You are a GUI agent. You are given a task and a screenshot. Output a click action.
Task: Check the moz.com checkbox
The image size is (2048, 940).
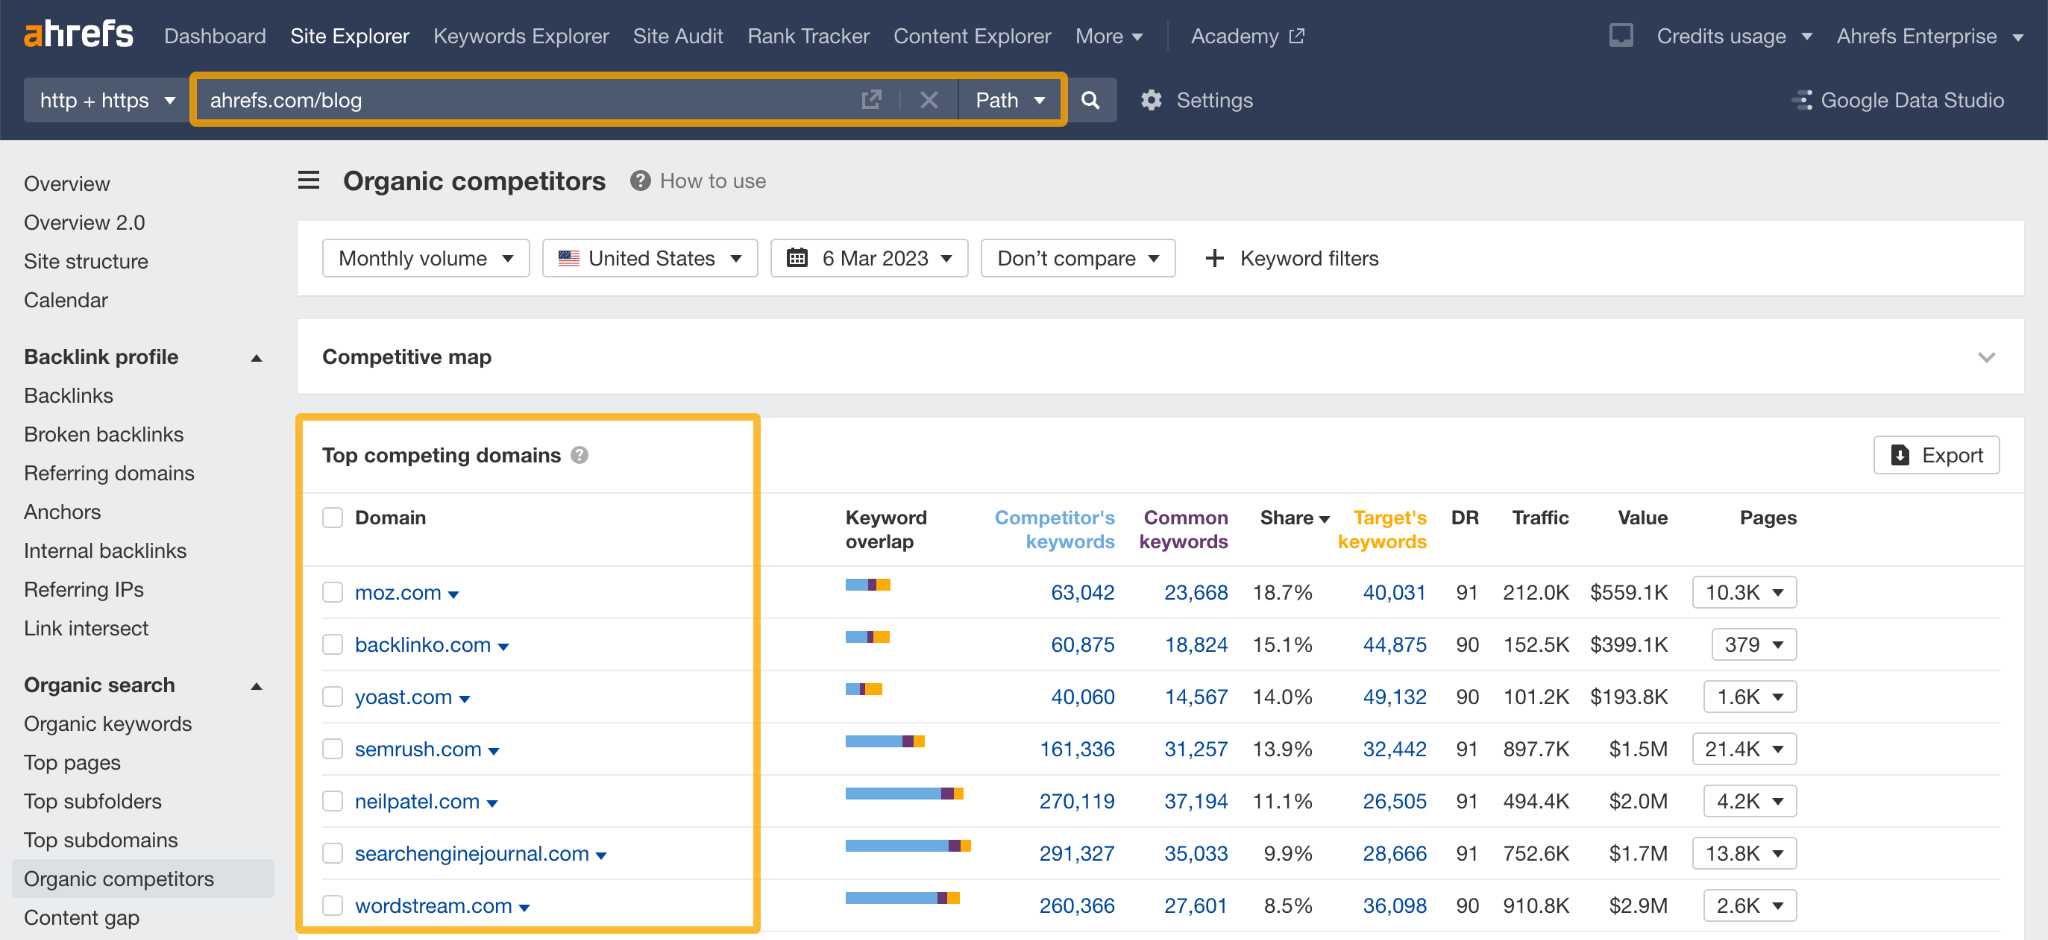332,592
